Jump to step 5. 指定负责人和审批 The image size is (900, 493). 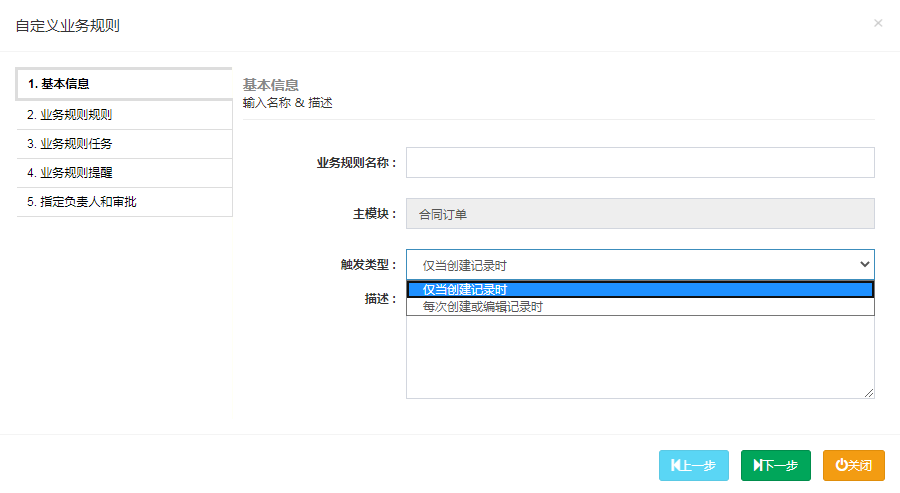point(124,202)
